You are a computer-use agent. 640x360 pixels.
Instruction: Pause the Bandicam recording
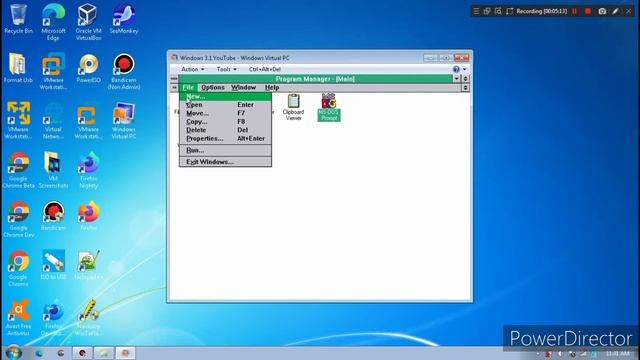[x=575, y=11]
